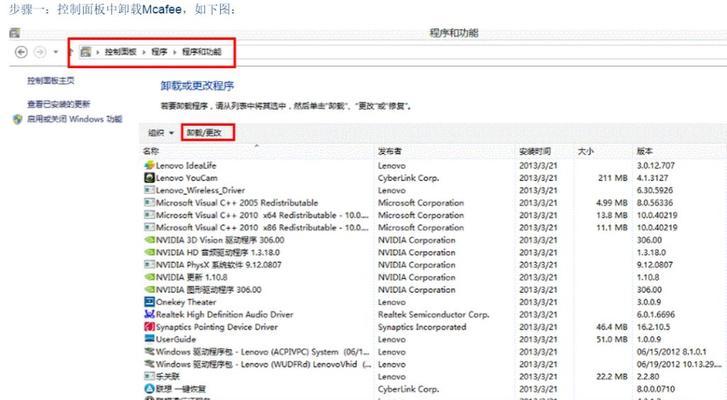Click Realtek High Definition Audio Driver icon

[149, 314]
